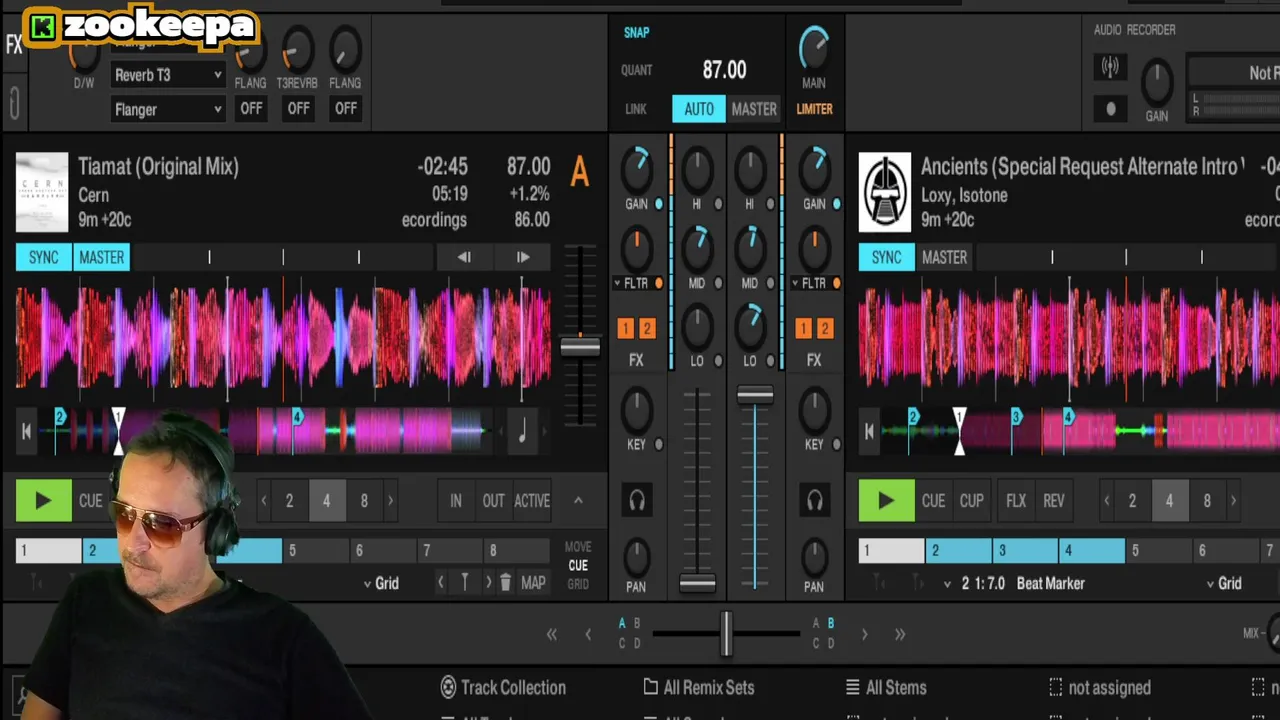Click Deck A tempo bend backward arrow

coord(464,257)
